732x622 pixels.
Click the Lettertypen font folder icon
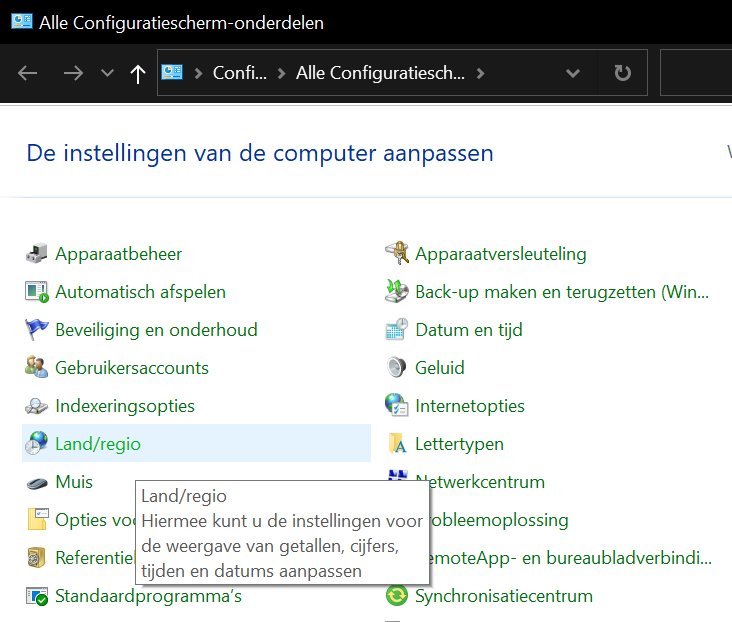397,443
